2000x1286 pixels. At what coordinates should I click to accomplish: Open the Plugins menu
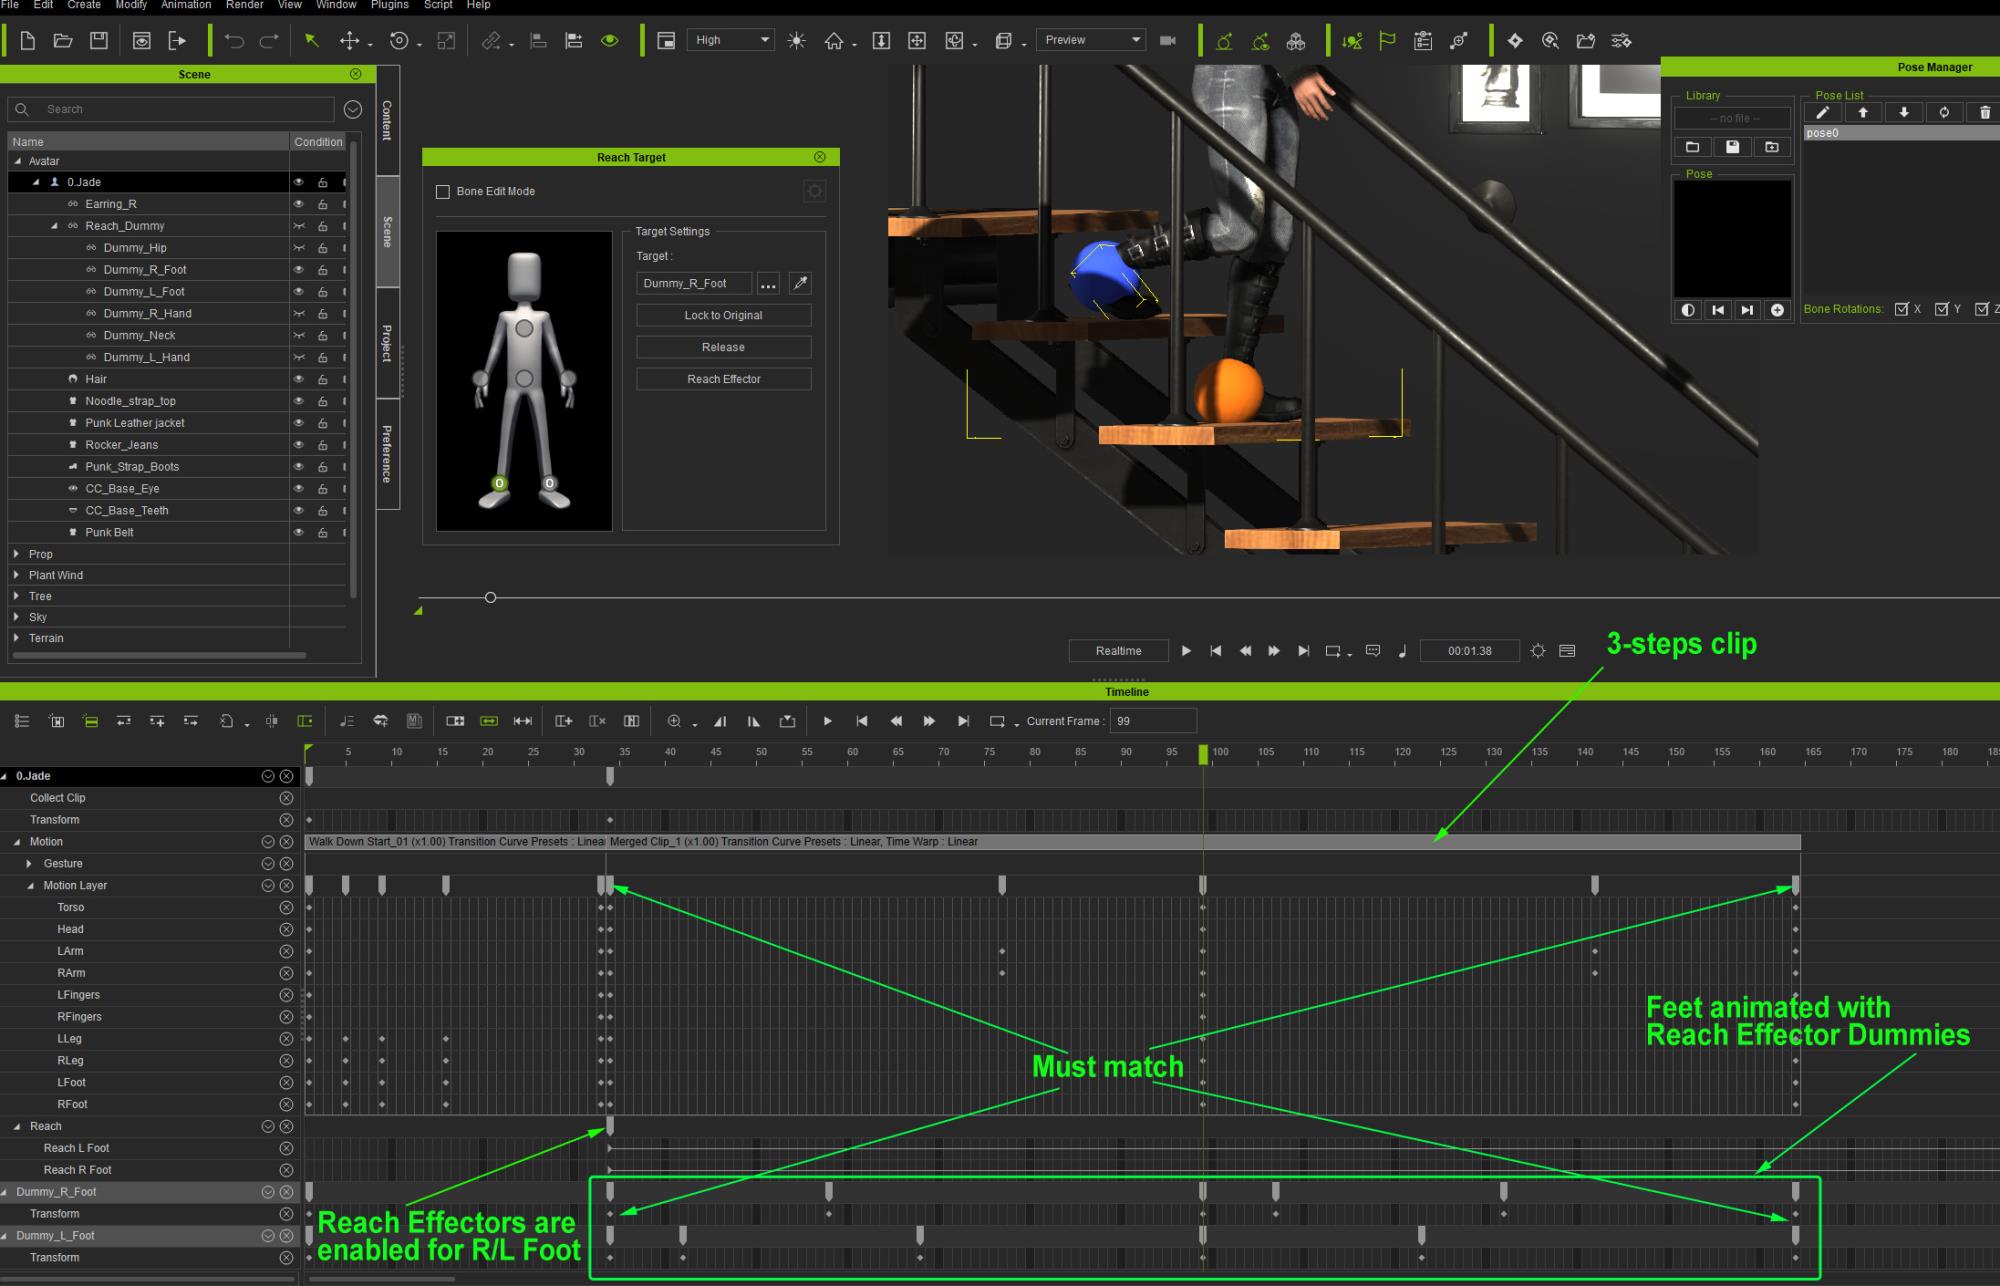(x=389, y=5)
